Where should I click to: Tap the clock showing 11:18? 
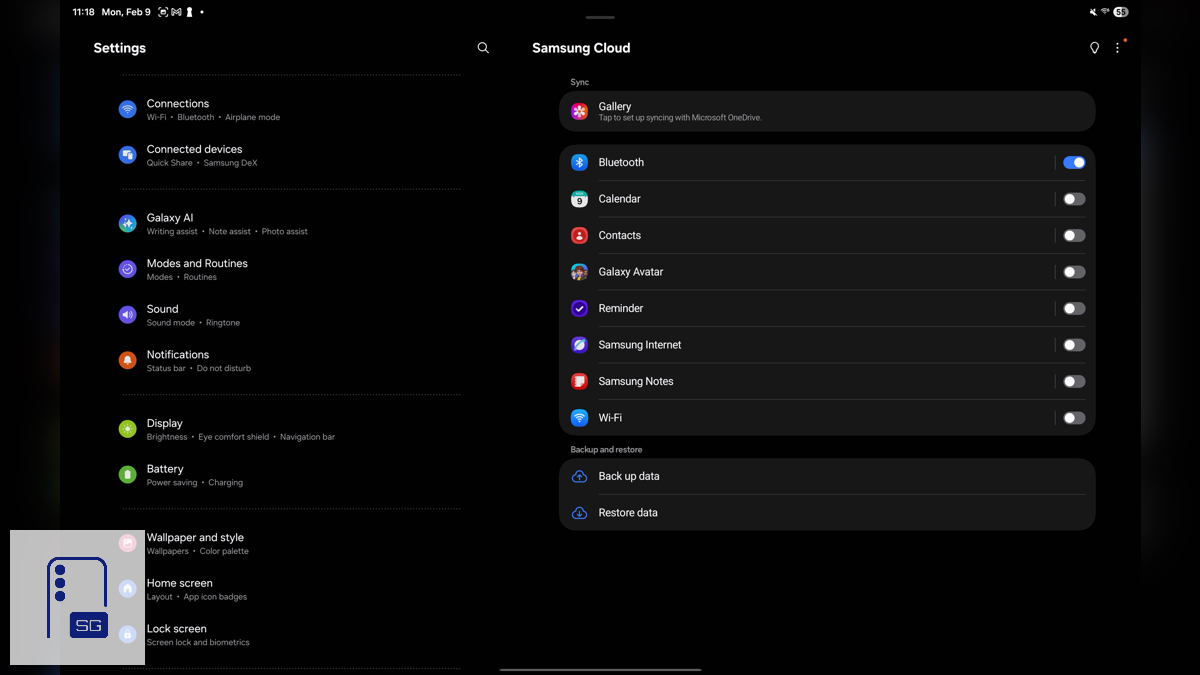coord(83,12)
